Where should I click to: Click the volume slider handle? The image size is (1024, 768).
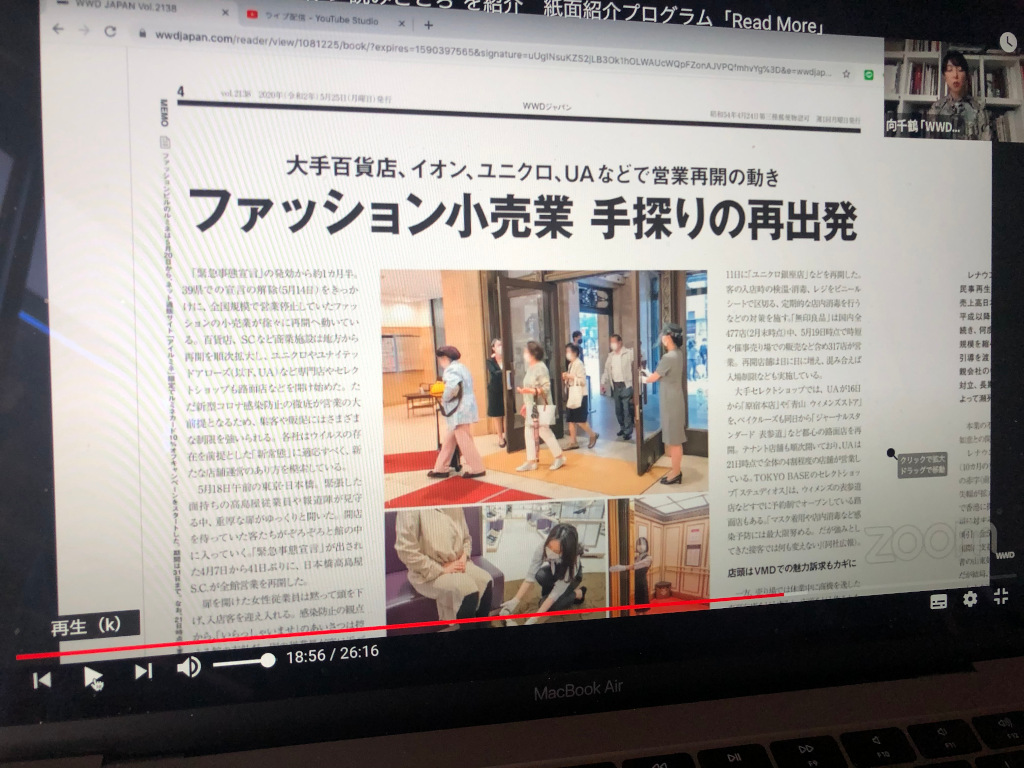(267, 661)
